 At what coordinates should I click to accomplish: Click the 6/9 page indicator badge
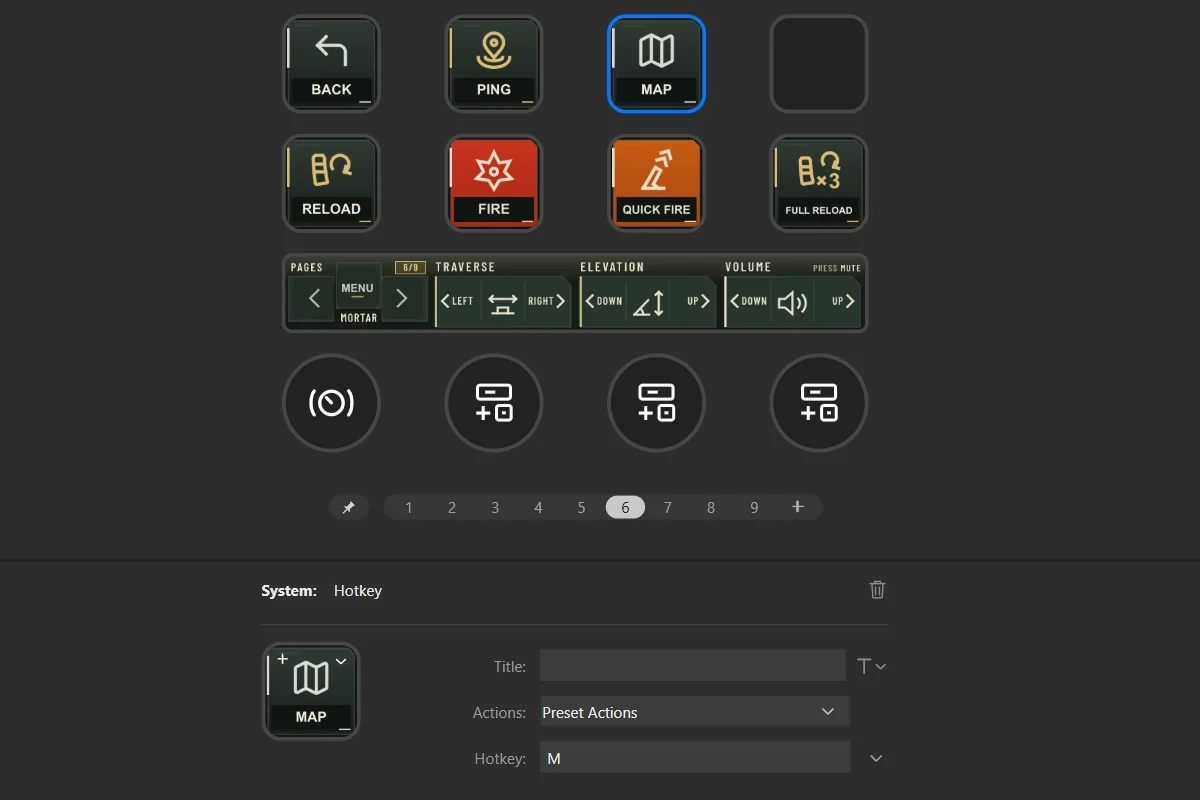[x=410, y=268]
